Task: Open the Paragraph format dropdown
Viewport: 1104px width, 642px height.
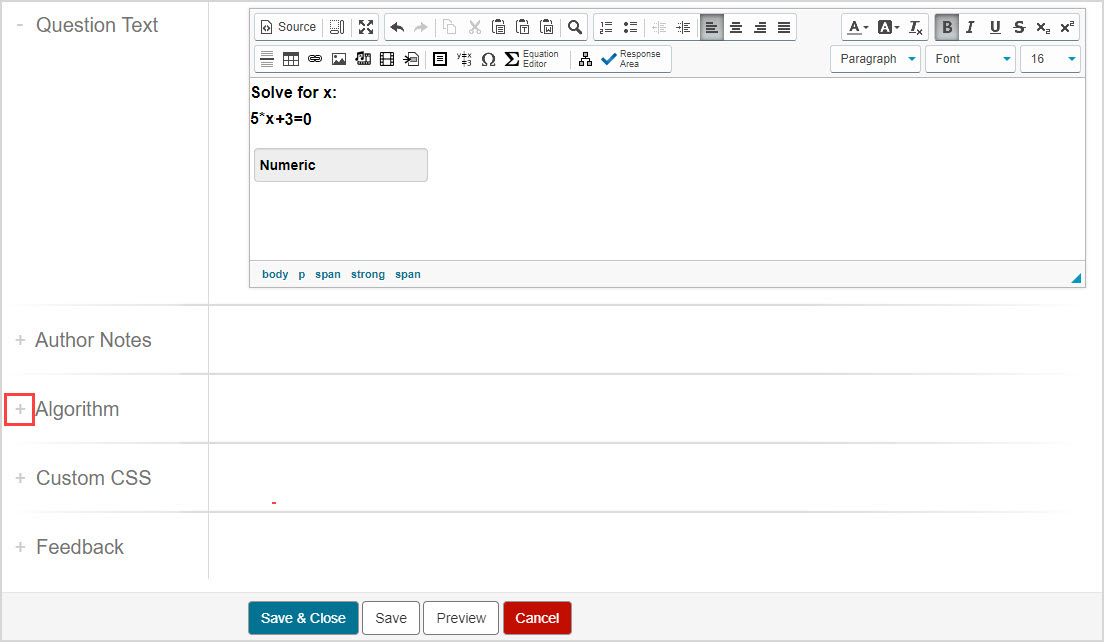Action: pyautogui.click(x=875, y=59)
